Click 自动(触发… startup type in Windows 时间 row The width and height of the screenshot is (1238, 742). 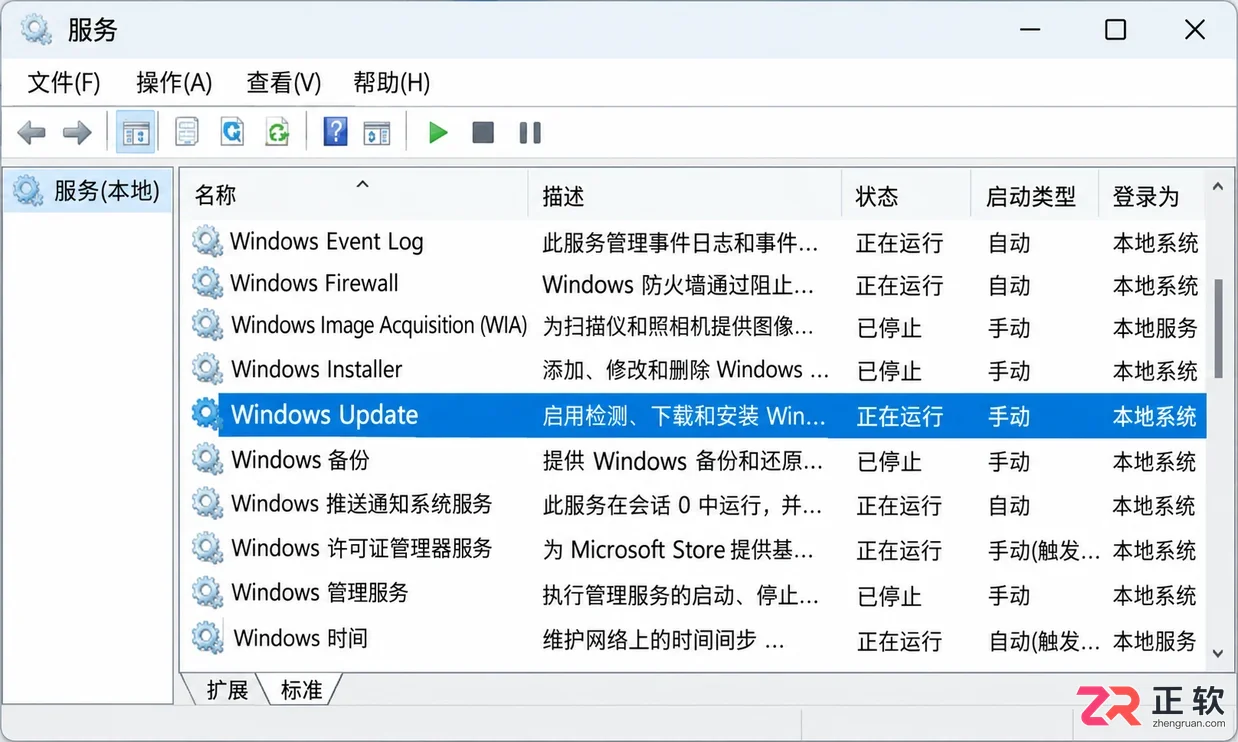click(x=1044, y=640)
